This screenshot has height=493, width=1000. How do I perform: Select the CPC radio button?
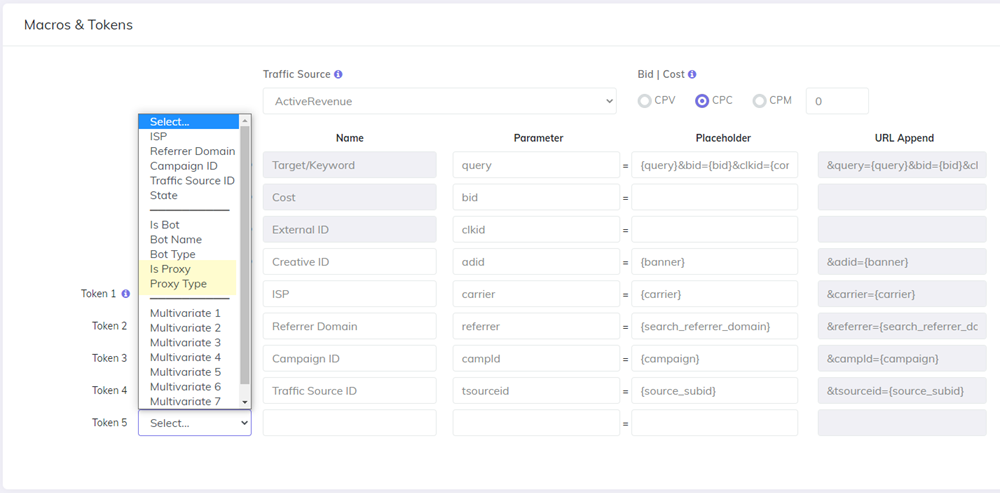(702, 101)
